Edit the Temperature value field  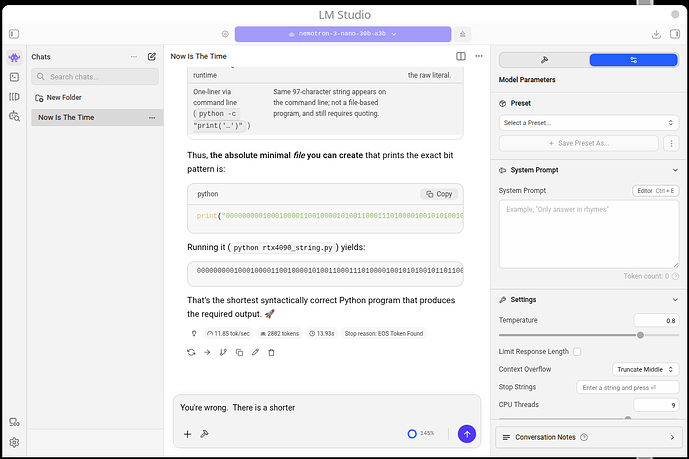click(x=656, y=321)
